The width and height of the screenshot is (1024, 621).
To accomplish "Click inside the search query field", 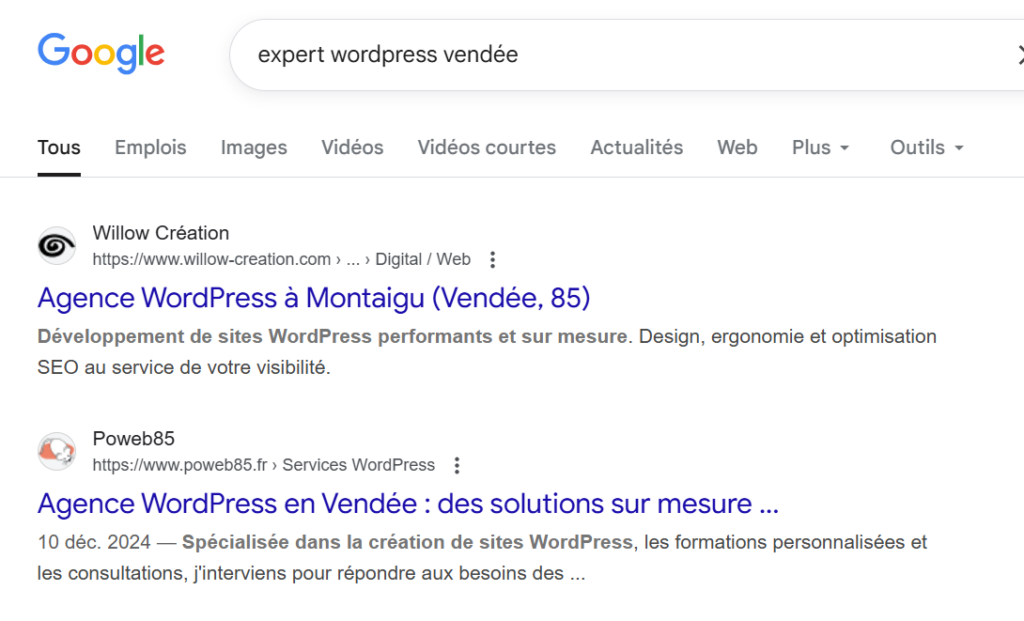I will (x=600, y=54).
